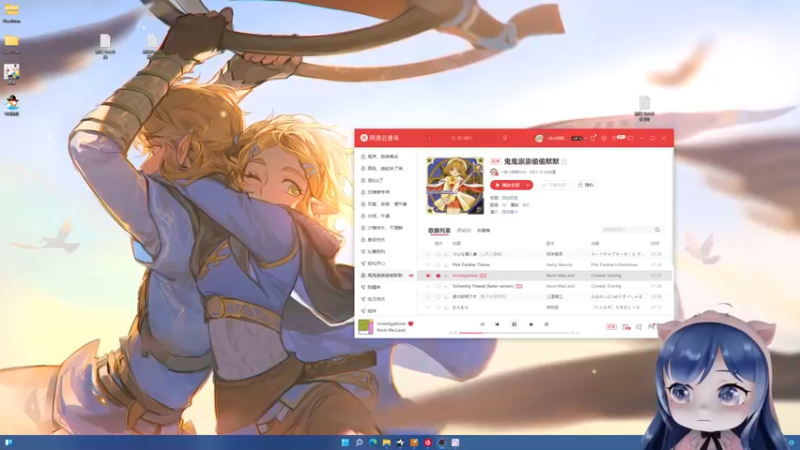This screenshot has height=450, width=800.
Task: Open the listen-to-identify microphone icon
Action: (505, 138)
